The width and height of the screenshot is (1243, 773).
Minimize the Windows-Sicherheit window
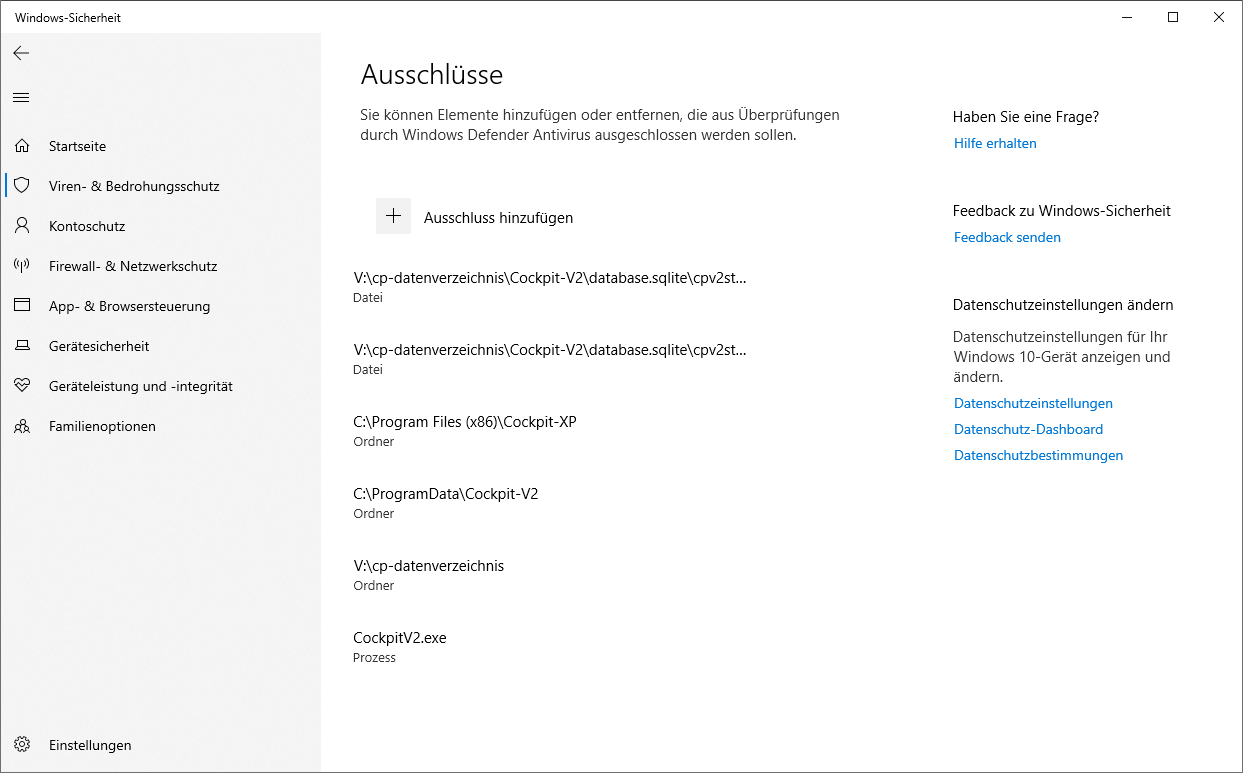click(1127, 17)
